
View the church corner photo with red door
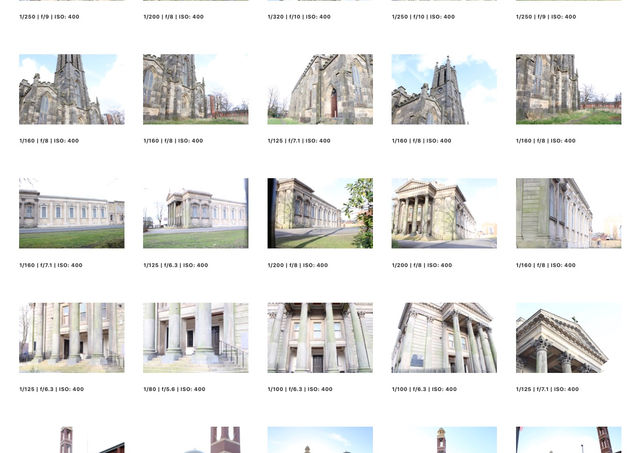(x=320, y=89)
